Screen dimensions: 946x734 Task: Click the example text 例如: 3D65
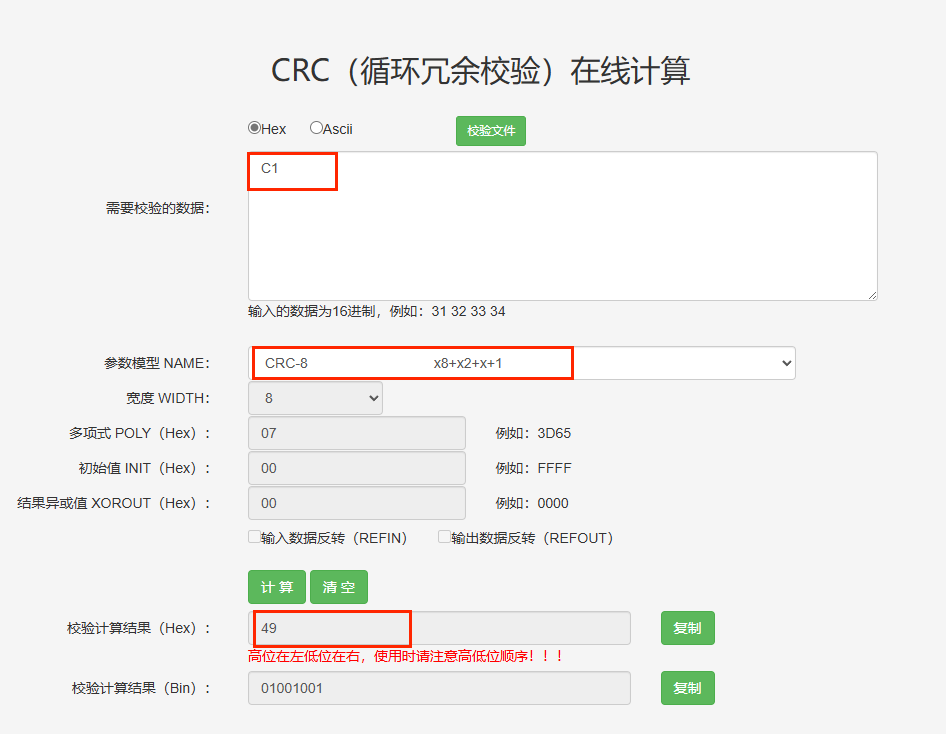click(x=533, y=433)
